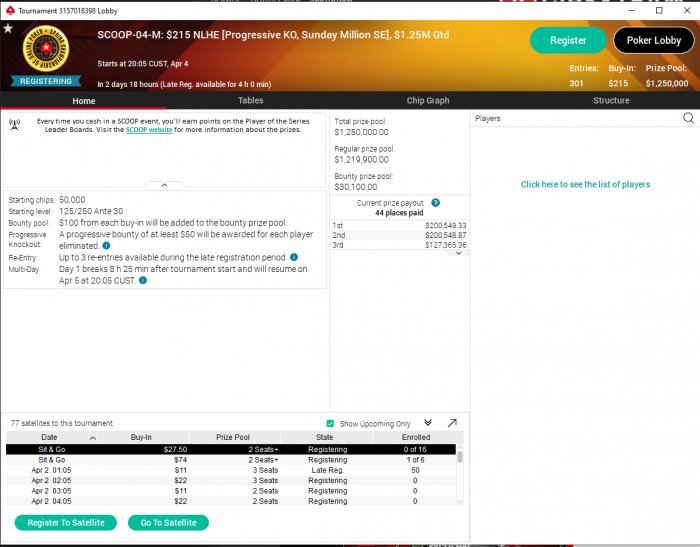Select satellite row Apr 2 01:05

coord(231,470)
